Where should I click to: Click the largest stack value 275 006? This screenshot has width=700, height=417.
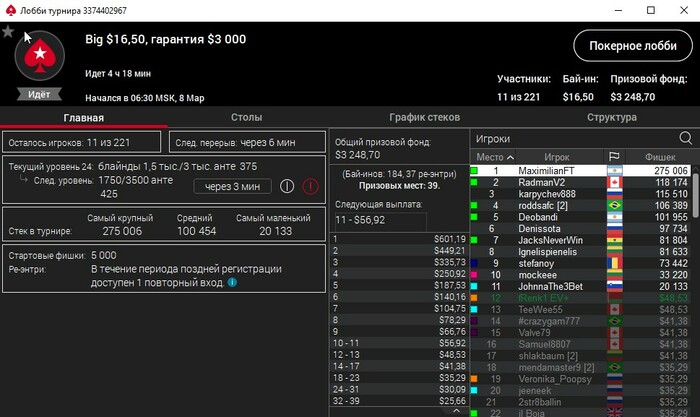(122, 231)
